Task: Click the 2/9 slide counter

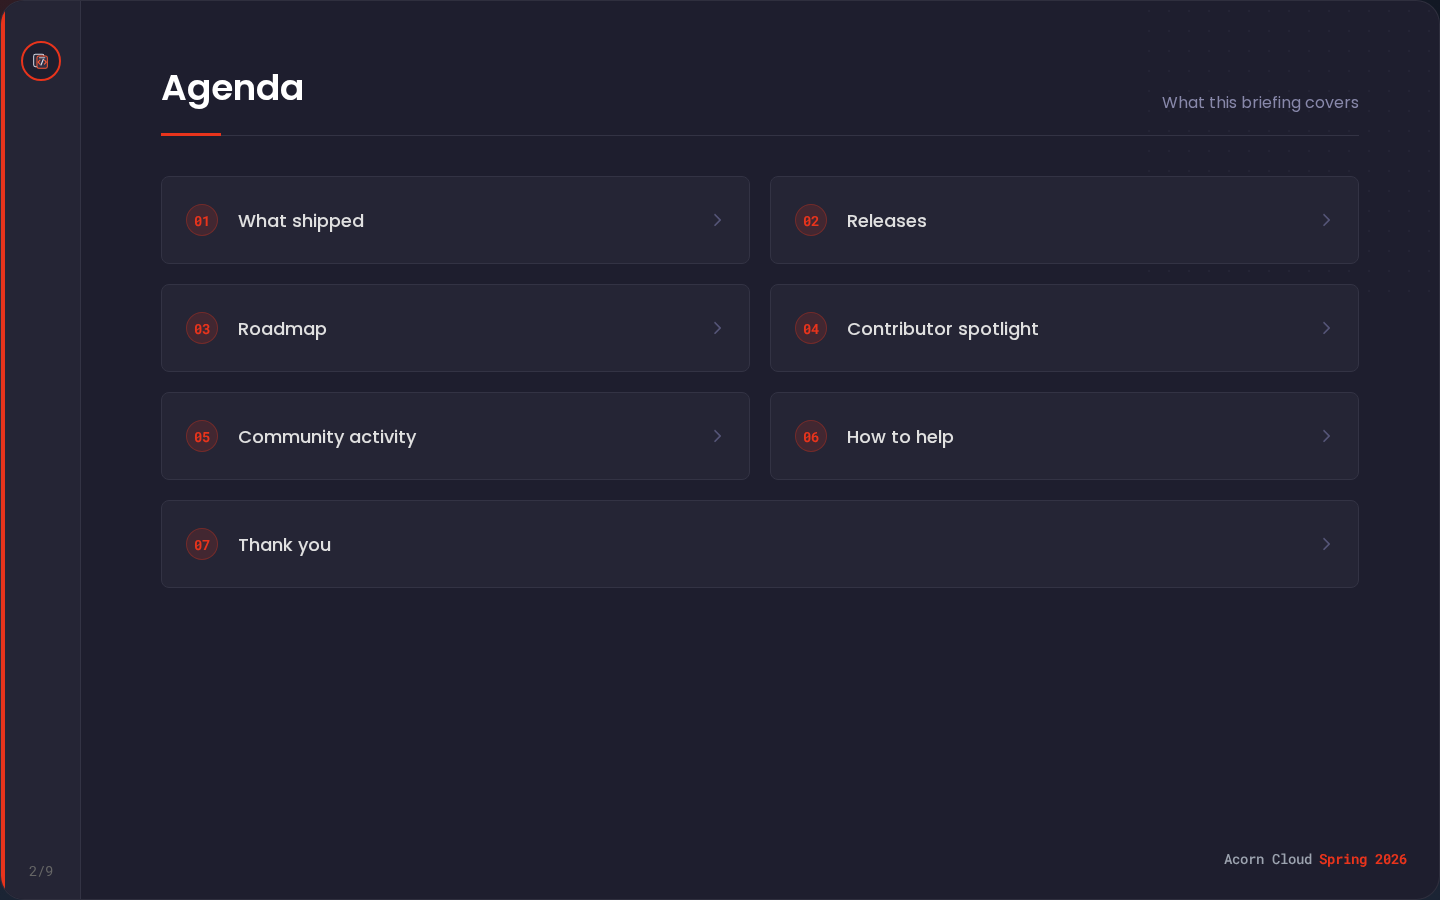Action: (x=41, y=871)
